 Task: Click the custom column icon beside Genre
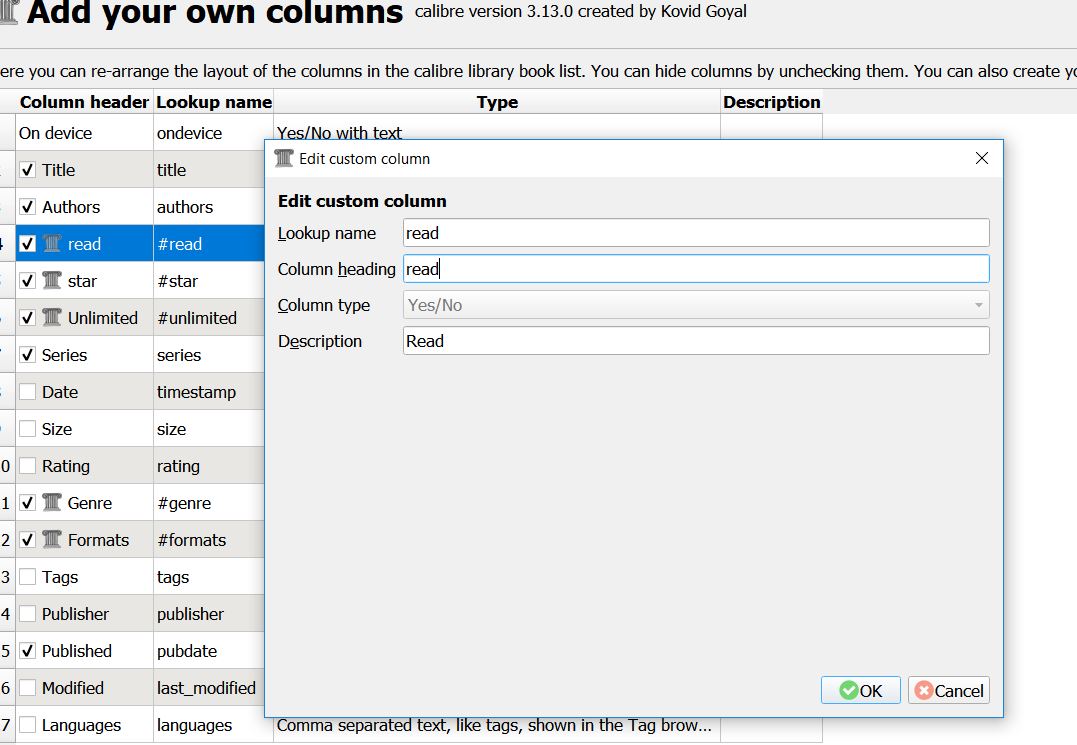click(52, 503)
